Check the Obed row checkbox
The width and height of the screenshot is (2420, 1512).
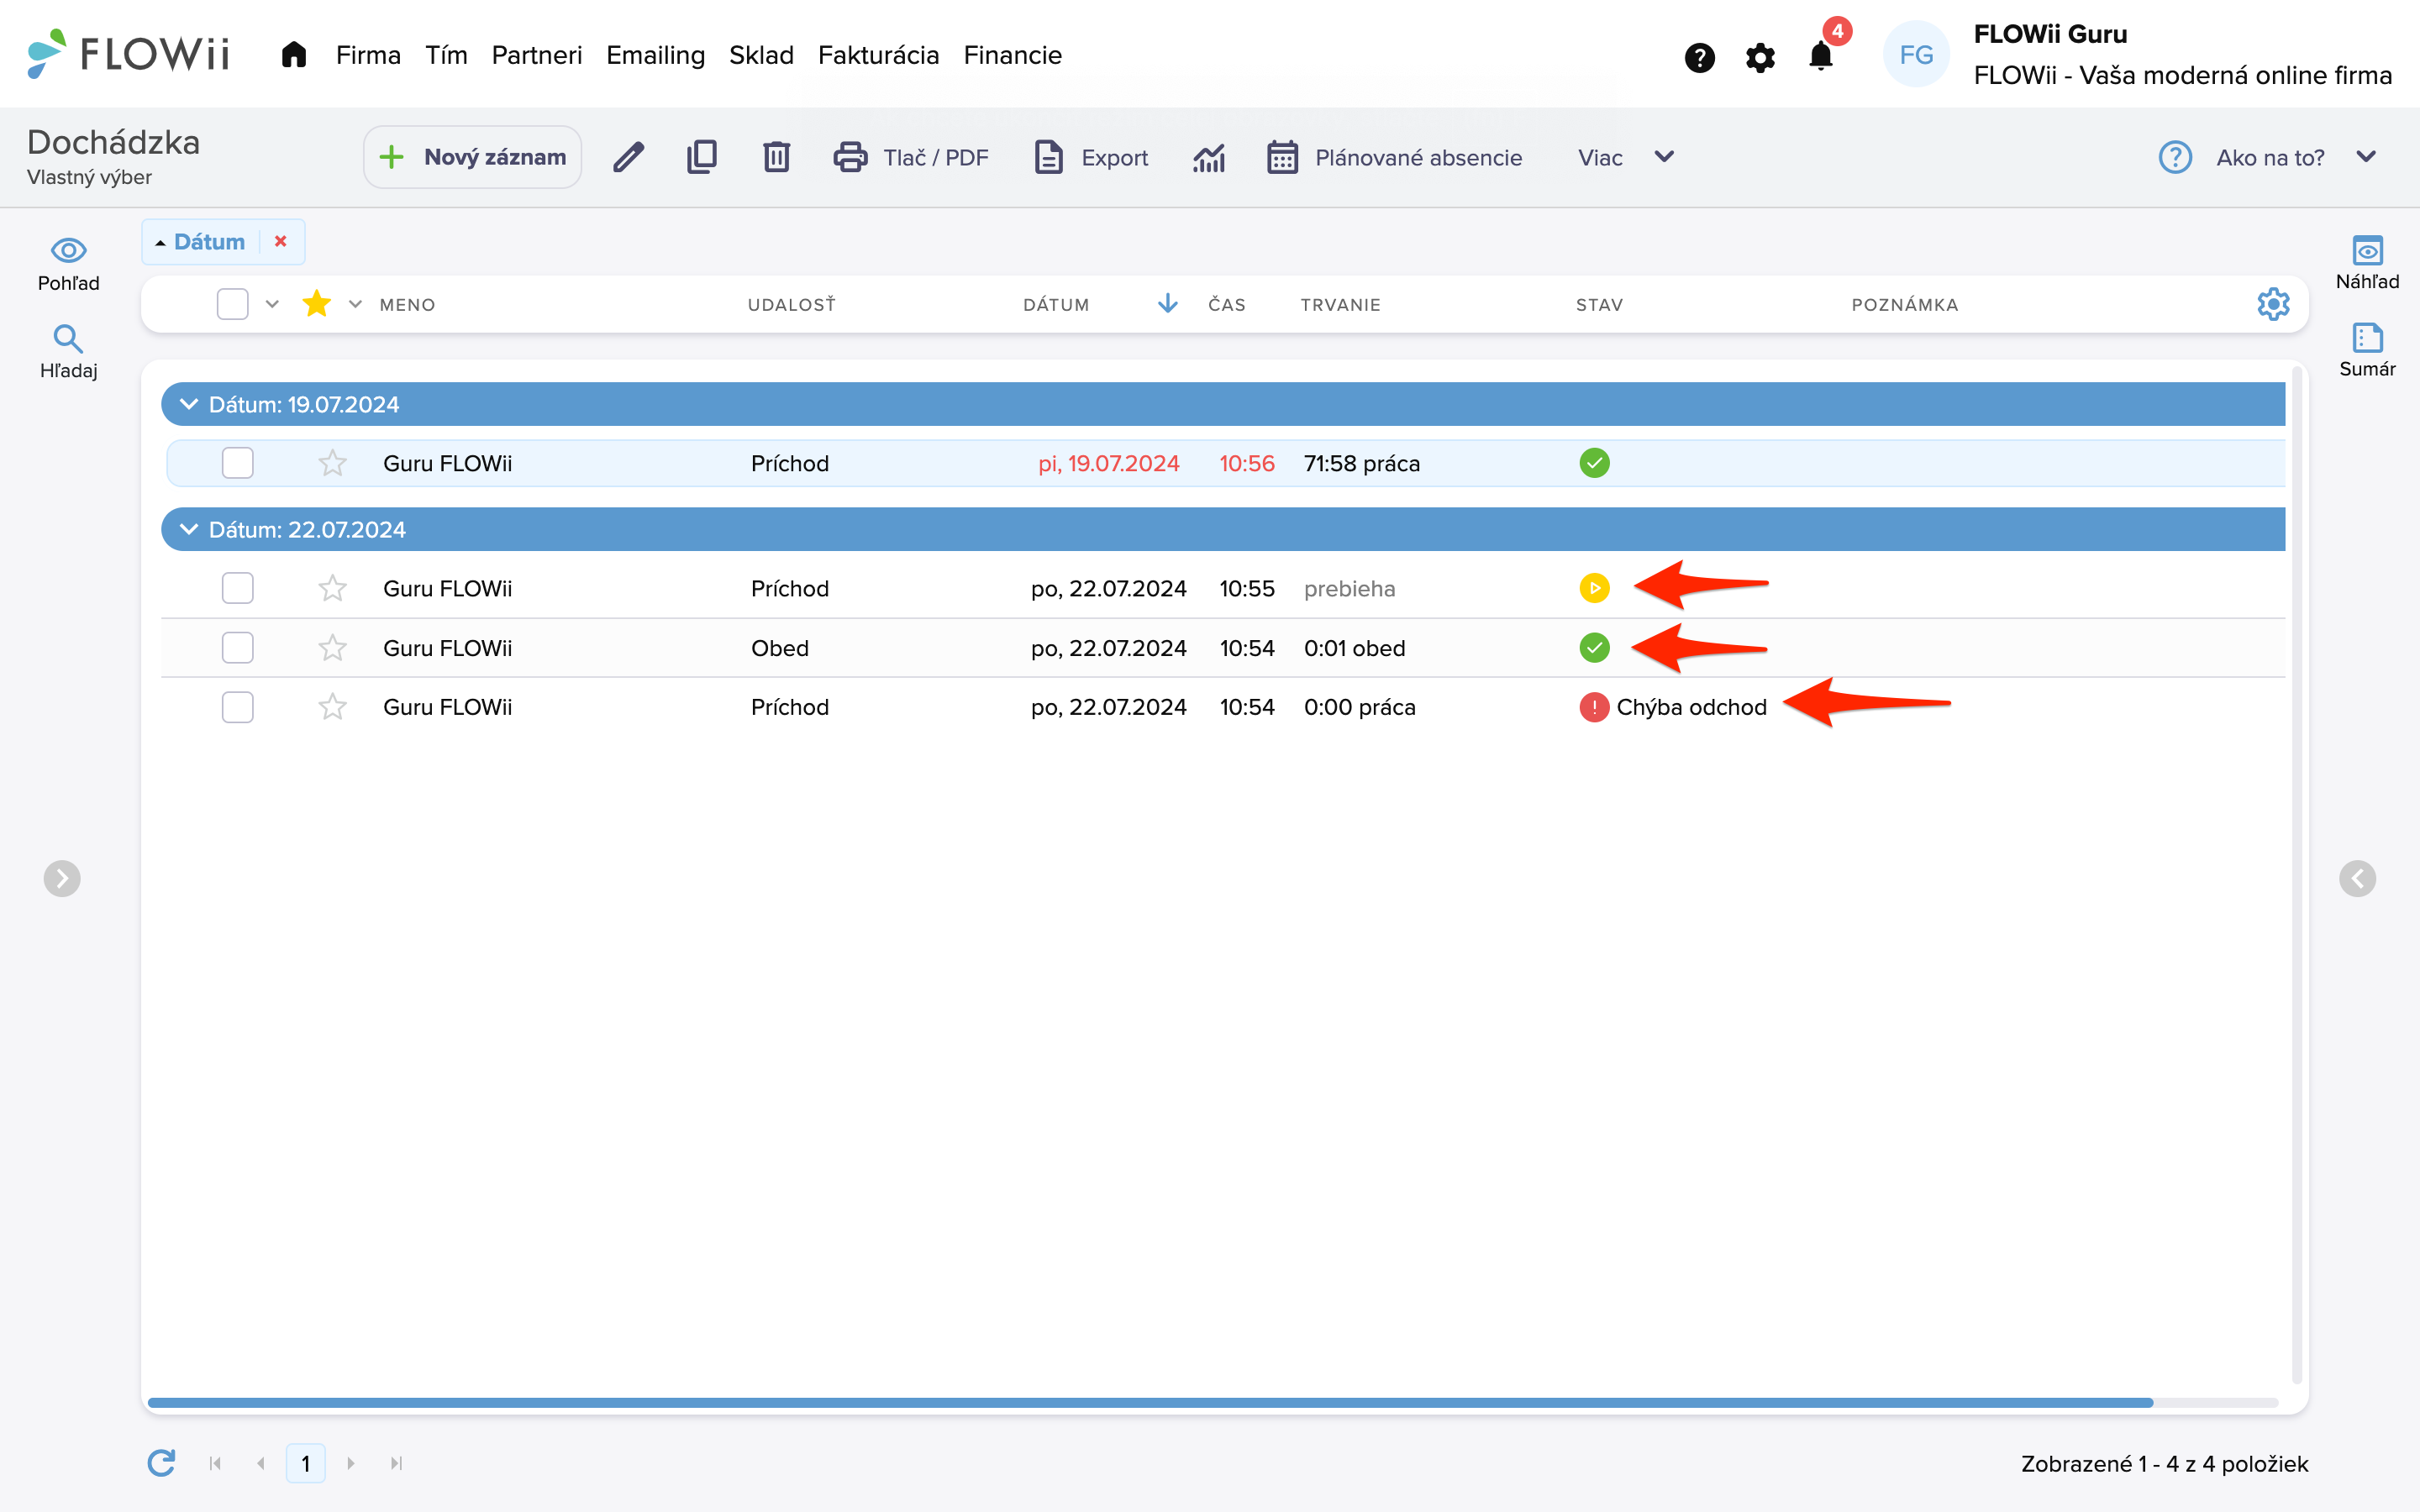(x=237, y=648)
